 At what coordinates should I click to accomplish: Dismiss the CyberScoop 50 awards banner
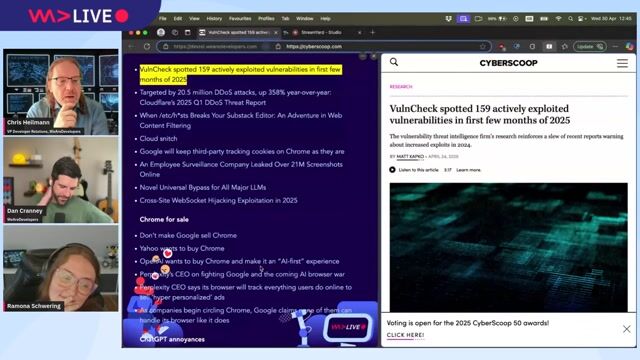pyautogui.click(x=627, y=329)
